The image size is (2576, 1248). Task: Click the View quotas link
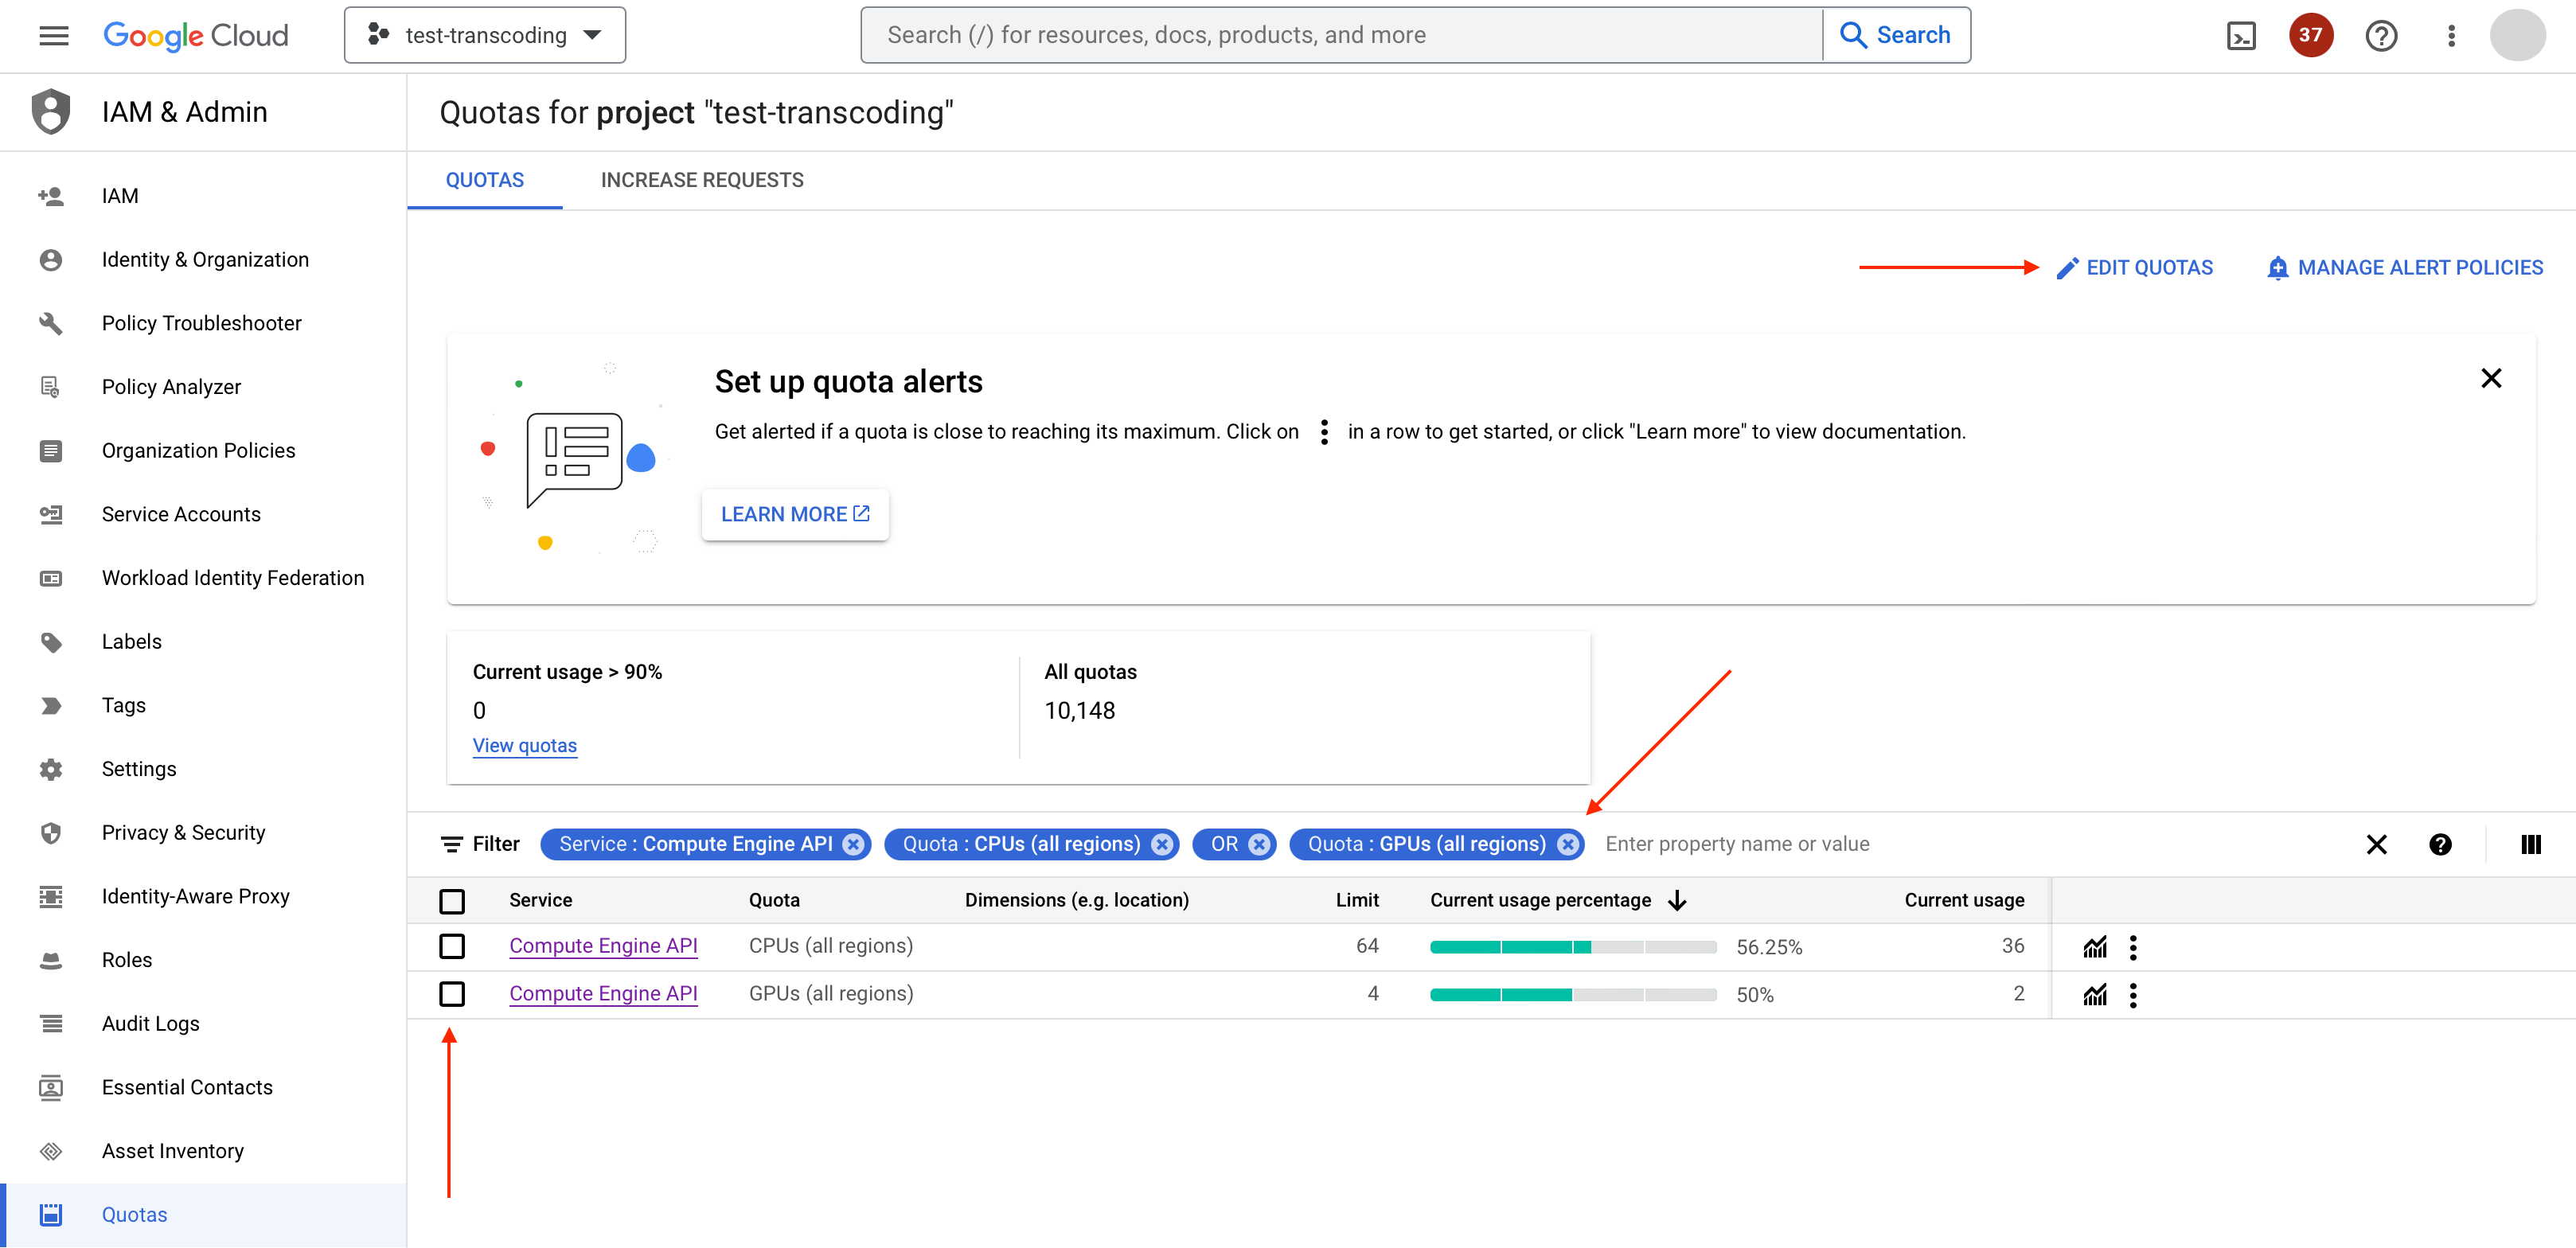pyautogui.click(x=524, y=745)
